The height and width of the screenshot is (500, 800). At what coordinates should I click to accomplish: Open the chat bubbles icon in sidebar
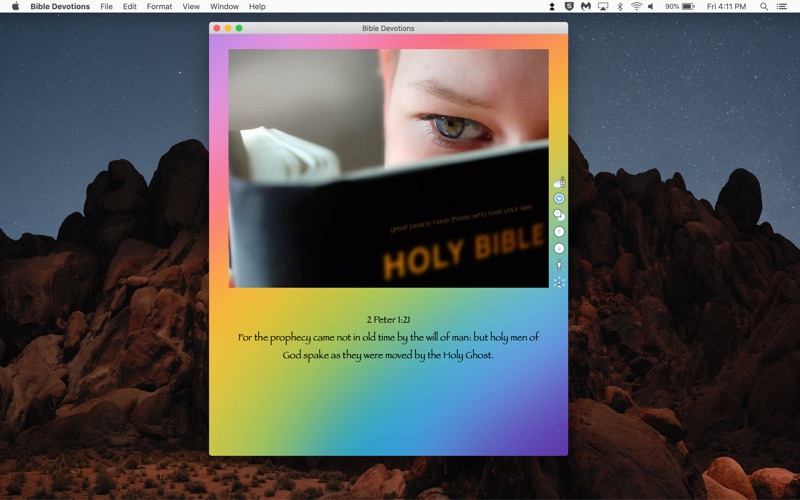[x=559, y=215]
